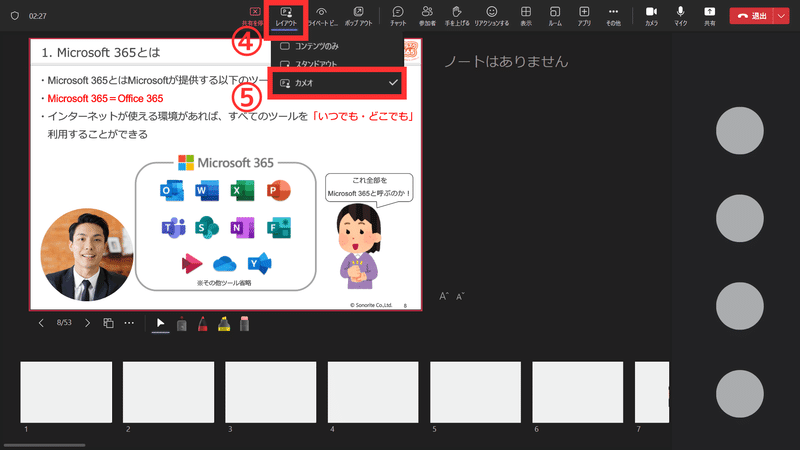
Task: Click the thumbnail strip horizontal scrollbar
Action: tap(44, 445)
